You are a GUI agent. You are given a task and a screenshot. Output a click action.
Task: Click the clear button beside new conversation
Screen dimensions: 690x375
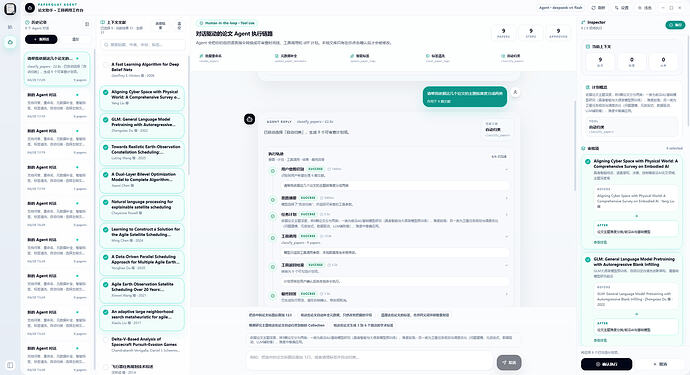pyautogui.click(x=75, y=39)
